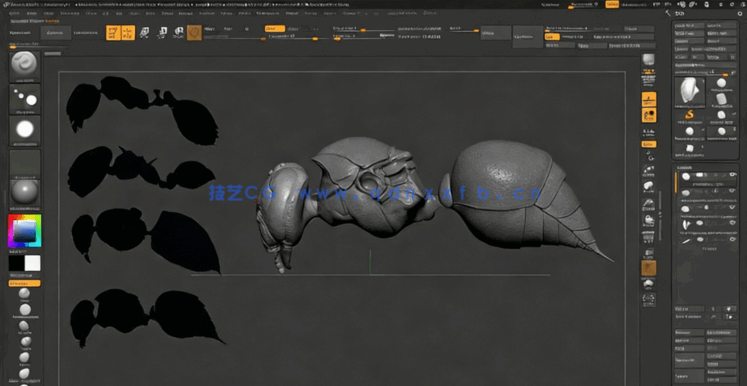Click the orange Alternate button under color swatches

pos(24,283)
